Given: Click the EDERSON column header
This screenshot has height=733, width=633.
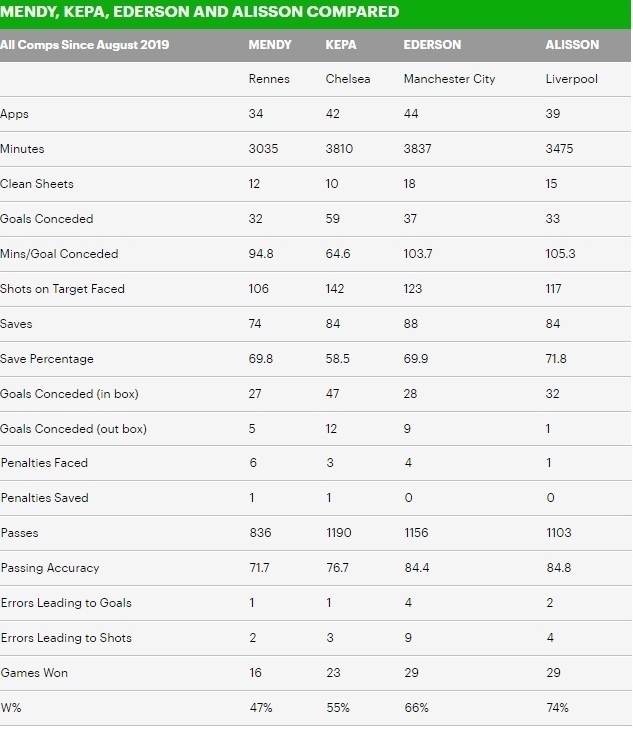Looking at the screenshot, I should pyautogui.click(x=432, y=45).
